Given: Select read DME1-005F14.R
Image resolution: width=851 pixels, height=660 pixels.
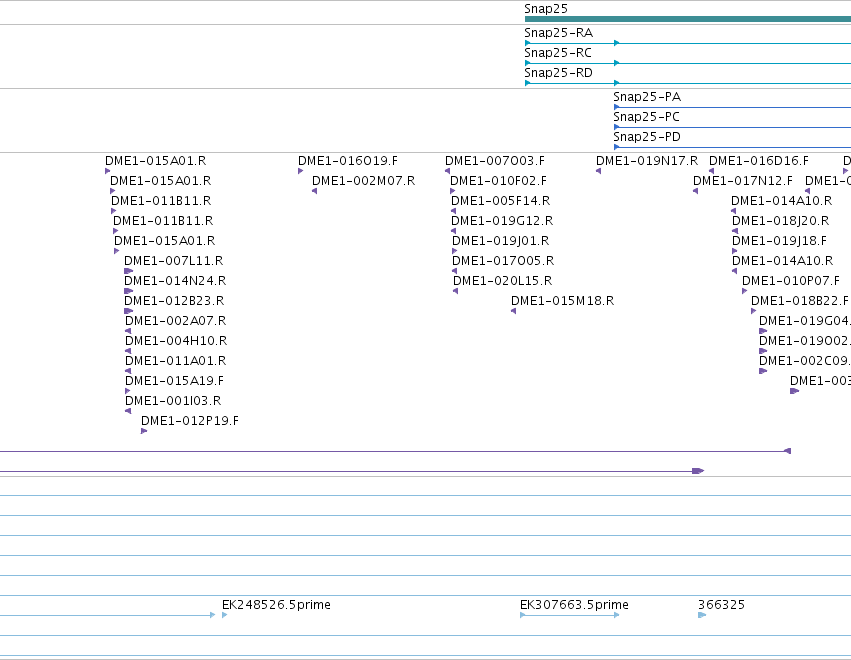Looking at the screenshot, I should pos(500,201).
